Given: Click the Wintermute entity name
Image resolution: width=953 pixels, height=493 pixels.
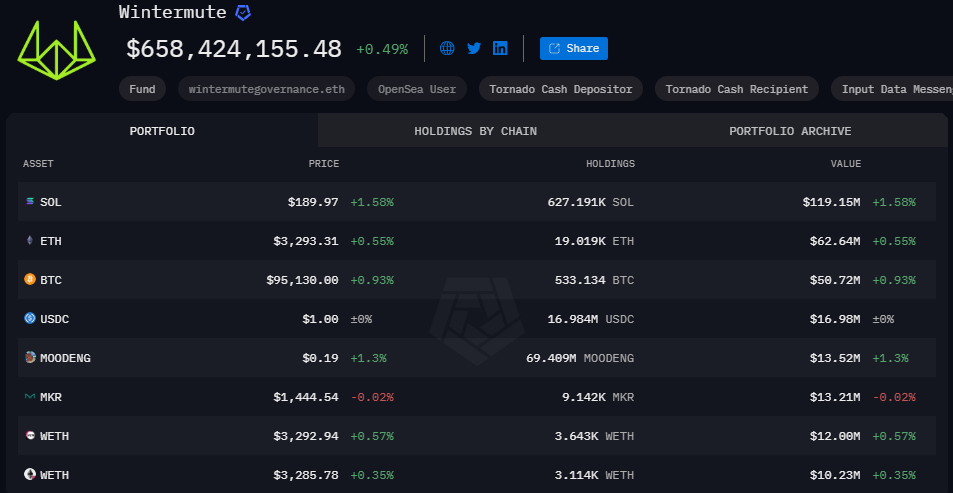Looking at the screenshot, I should pos(173,12).
